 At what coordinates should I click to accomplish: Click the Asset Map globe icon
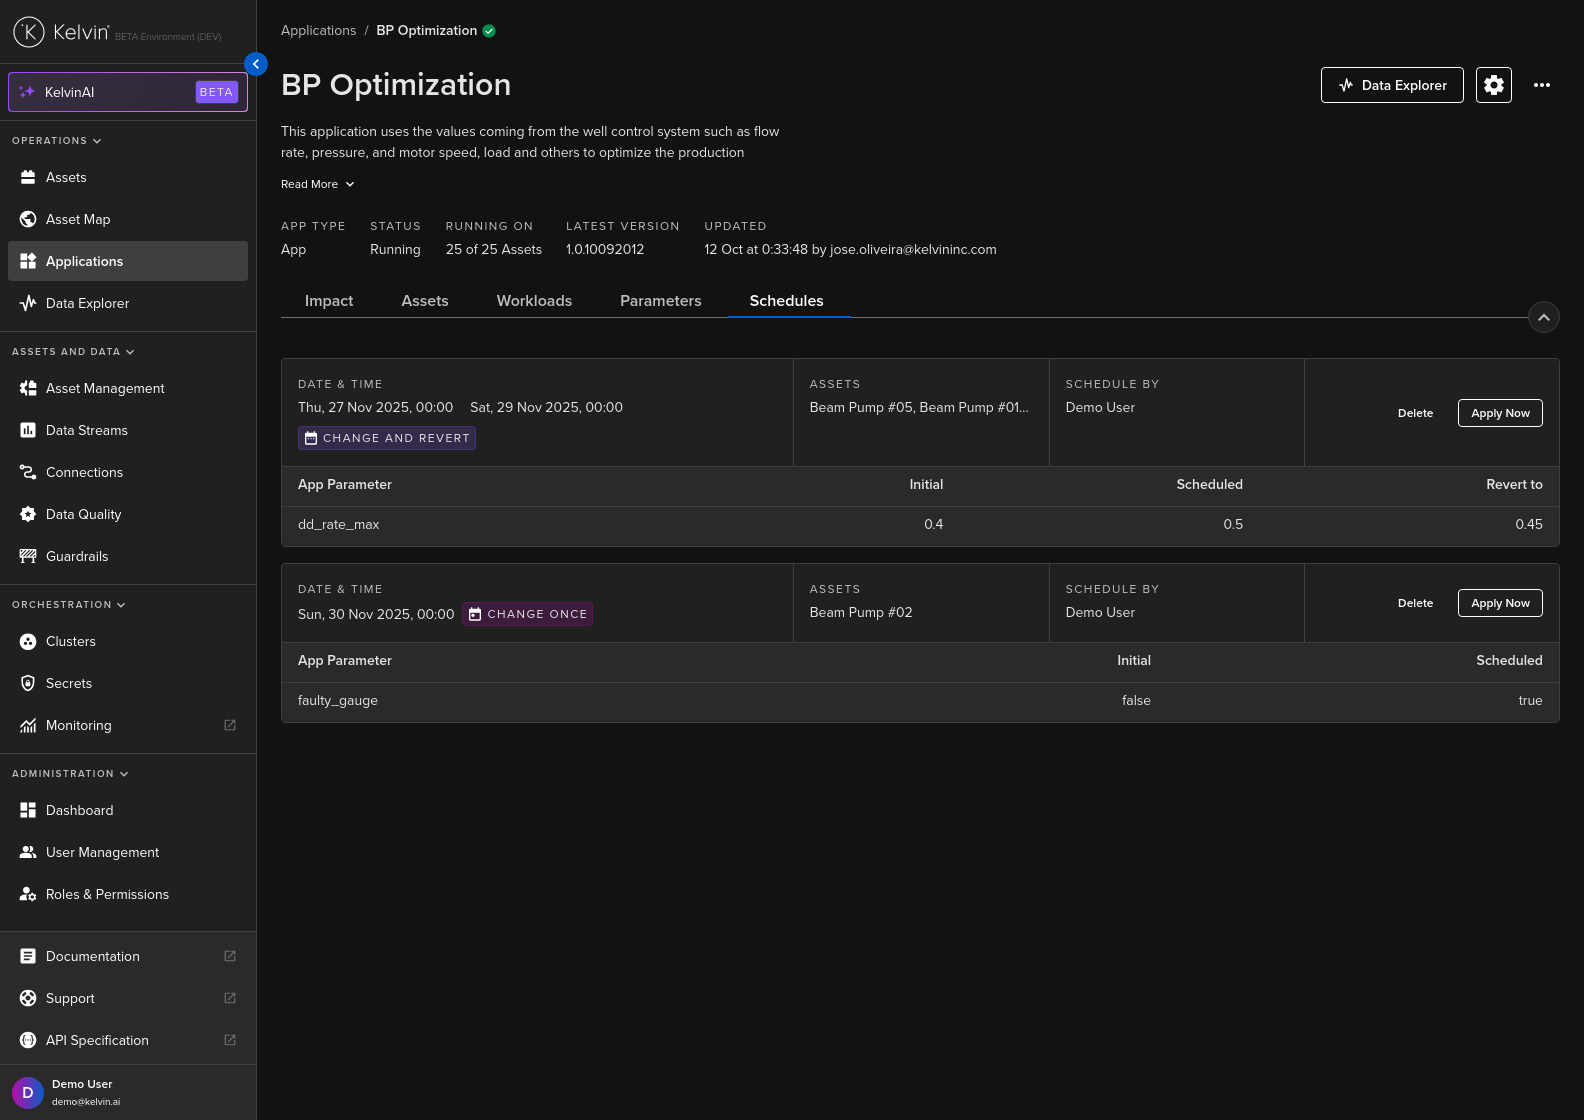point(28,219)
